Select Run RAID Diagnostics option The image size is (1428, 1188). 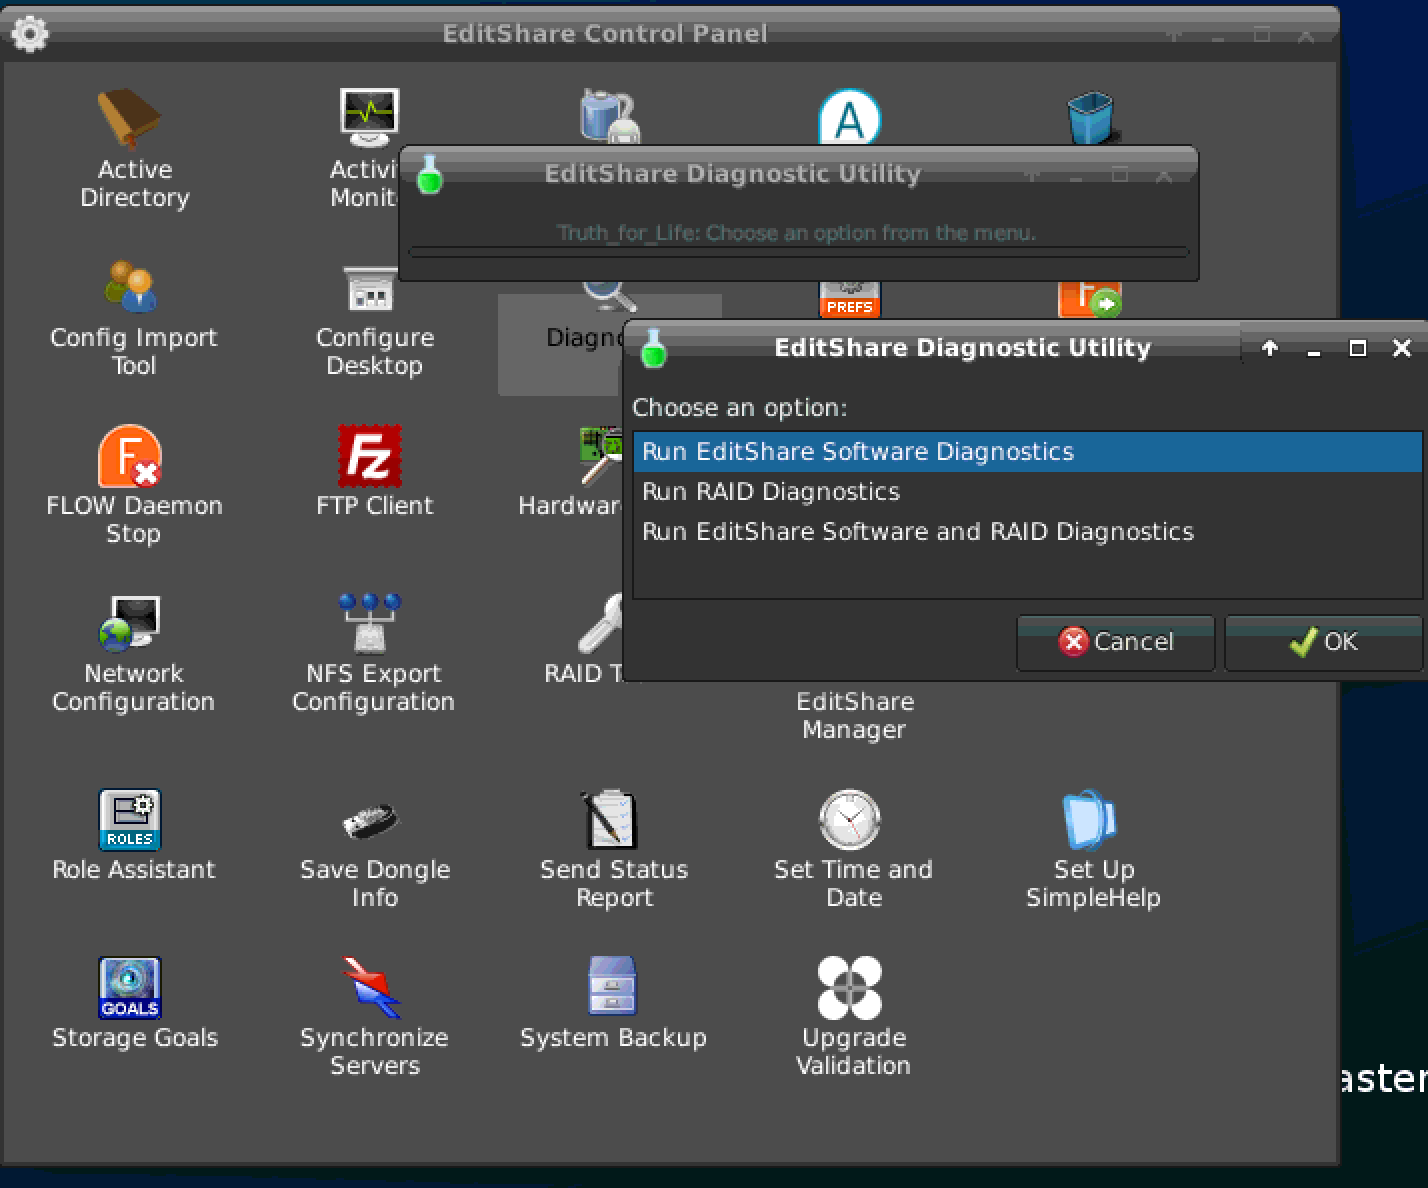(x=1028, y=492)
